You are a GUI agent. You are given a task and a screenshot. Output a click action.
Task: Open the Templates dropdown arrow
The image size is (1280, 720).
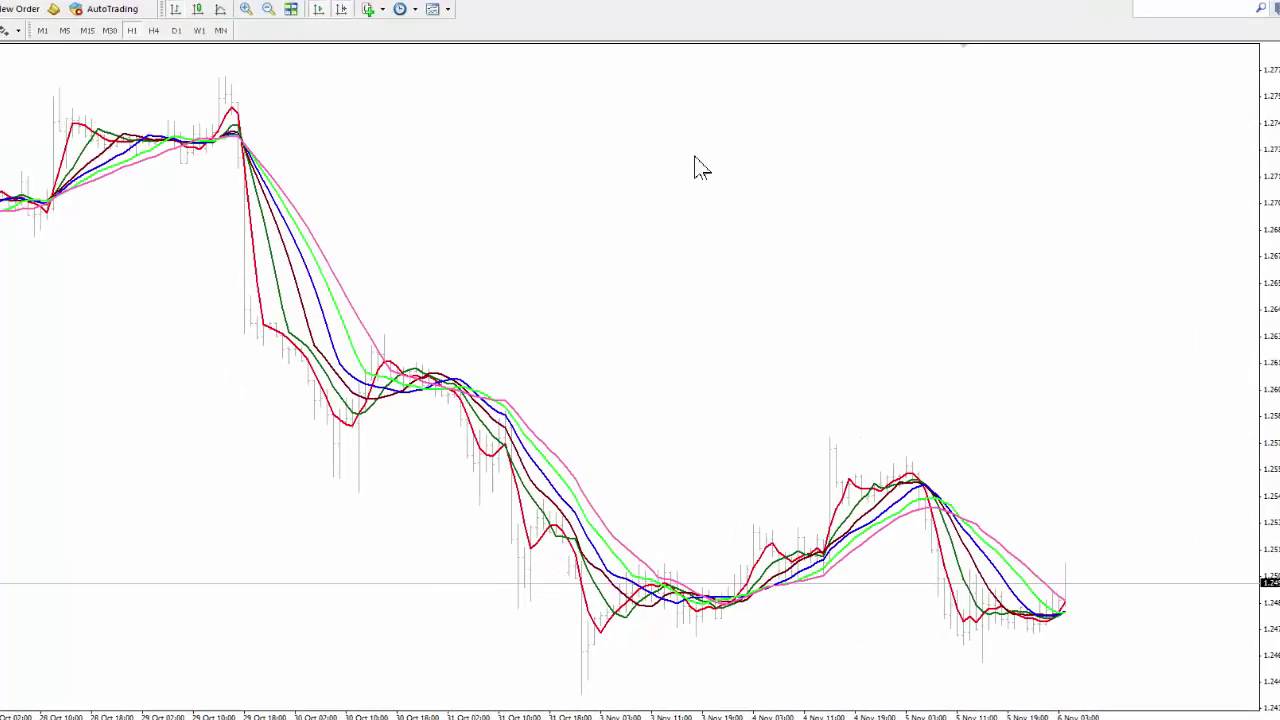click(x=447, y=9)
